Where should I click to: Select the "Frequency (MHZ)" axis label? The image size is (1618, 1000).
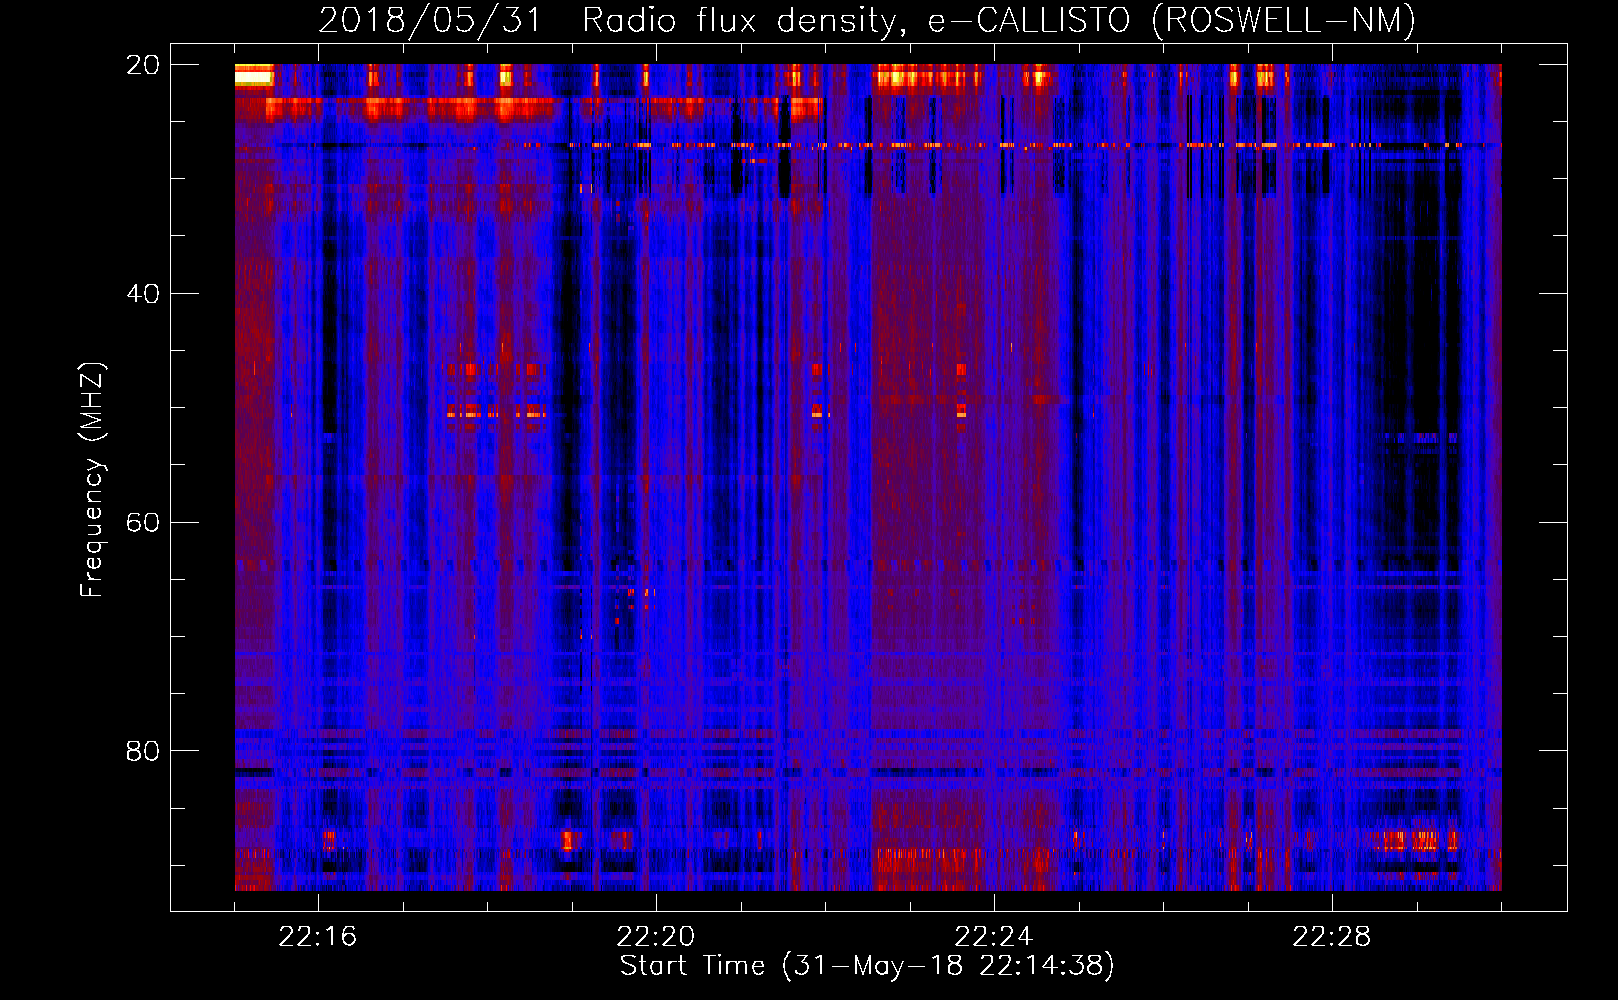[x=92, y=480]
